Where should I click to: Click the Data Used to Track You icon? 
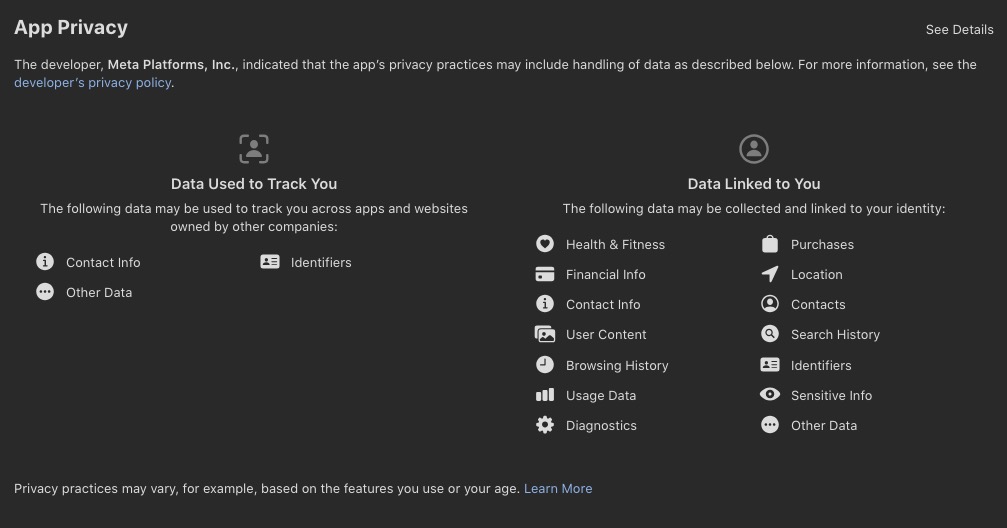[254, 149]
